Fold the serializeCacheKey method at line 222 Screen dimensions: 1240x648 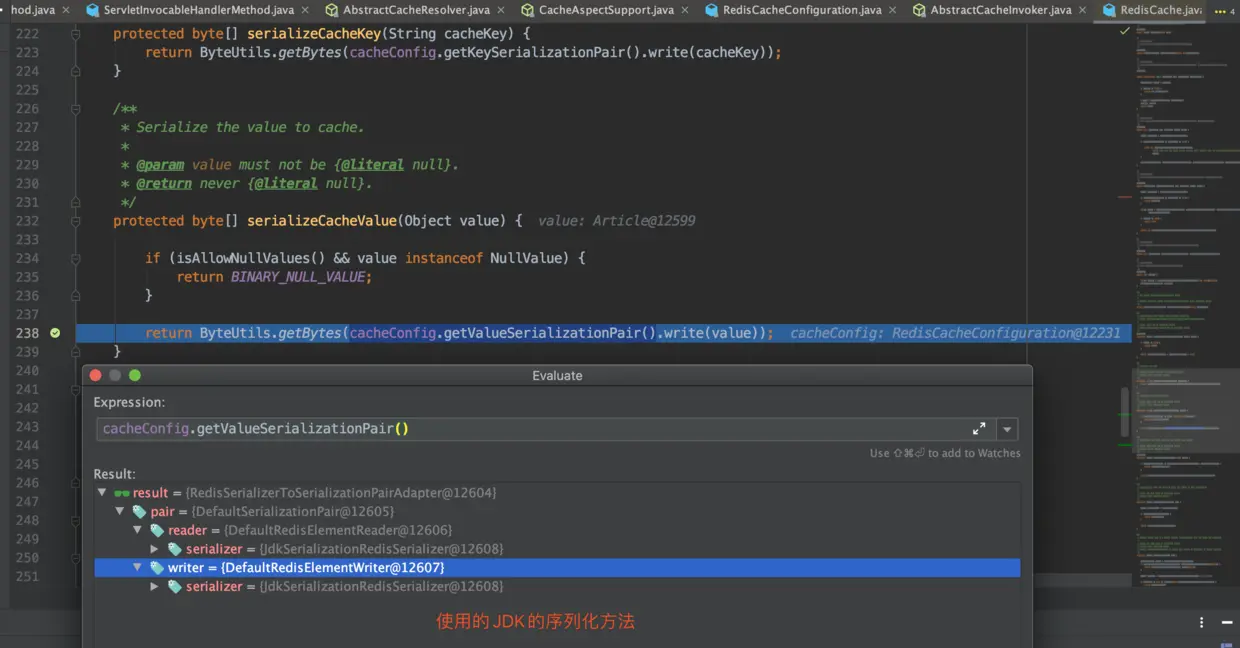click(x=76, y=33)
